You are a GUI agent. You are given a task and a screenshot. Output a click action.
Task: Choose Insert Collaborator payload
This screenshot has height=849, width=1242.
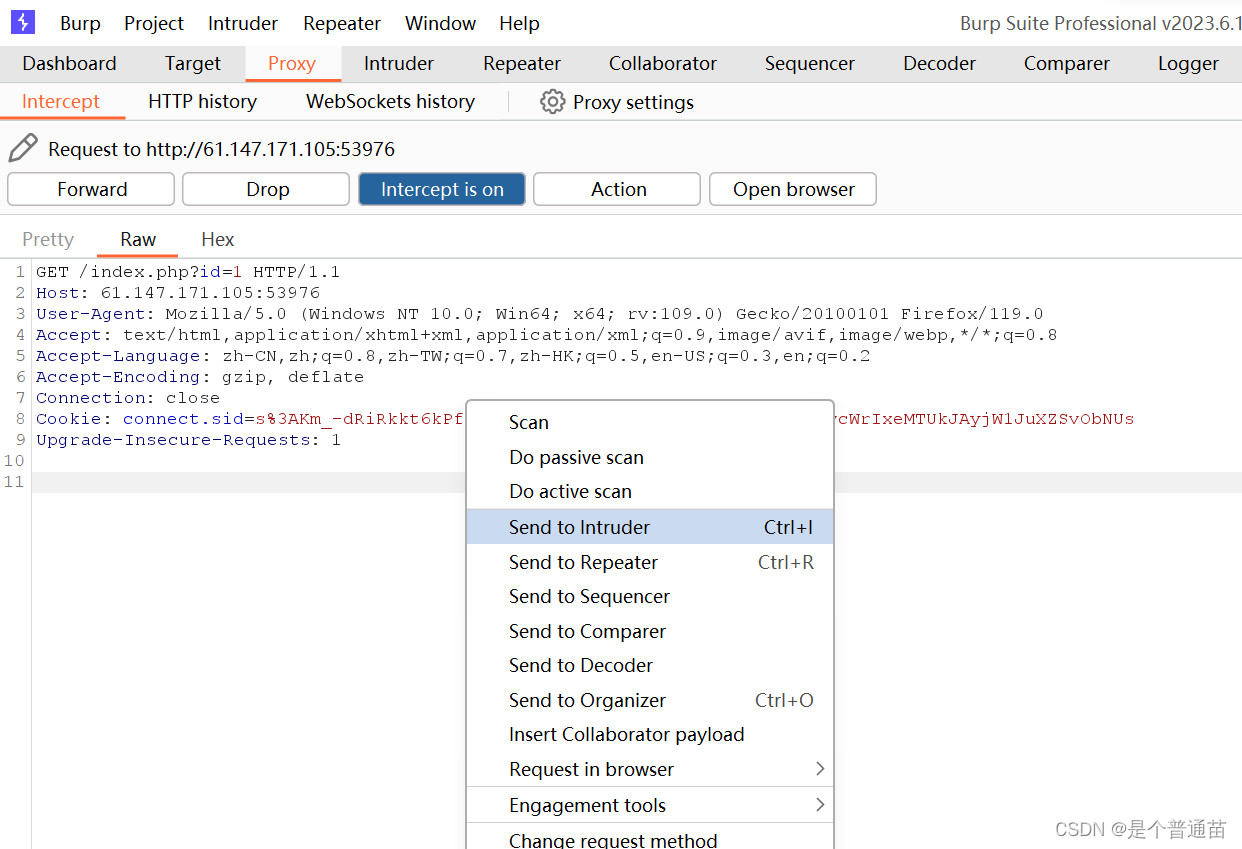pos(650,734)
